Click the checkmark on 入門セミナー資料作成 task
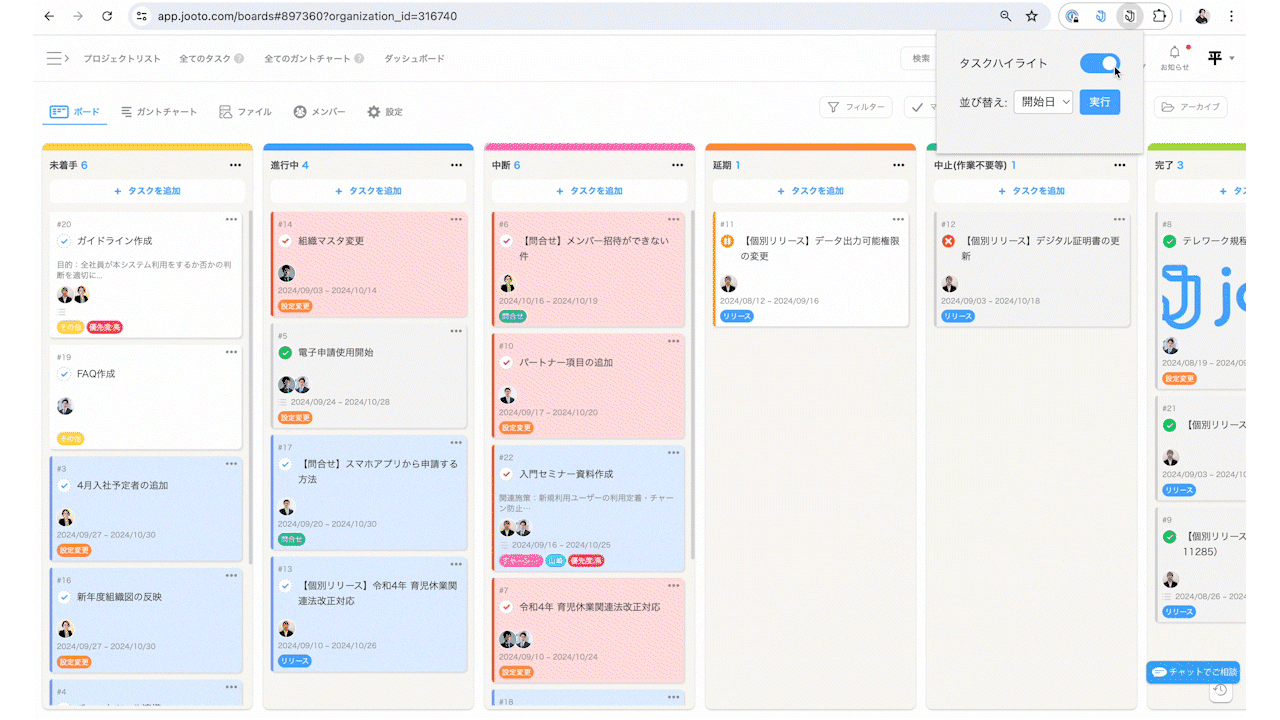This screenshot has width=1280, height=720. point(506,473)
